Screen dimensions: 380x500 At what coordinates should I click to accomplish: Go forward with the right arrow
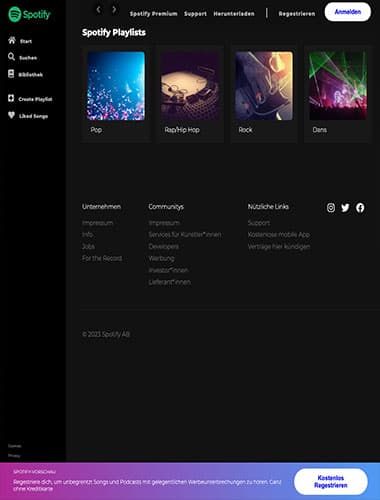coord(114,10)
